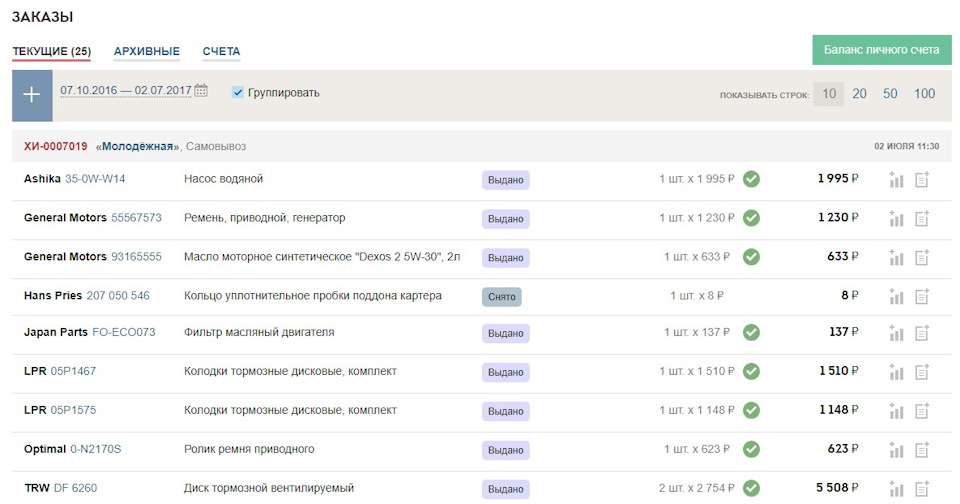Open chart icon for General Motors 55567573

[896, 219]
